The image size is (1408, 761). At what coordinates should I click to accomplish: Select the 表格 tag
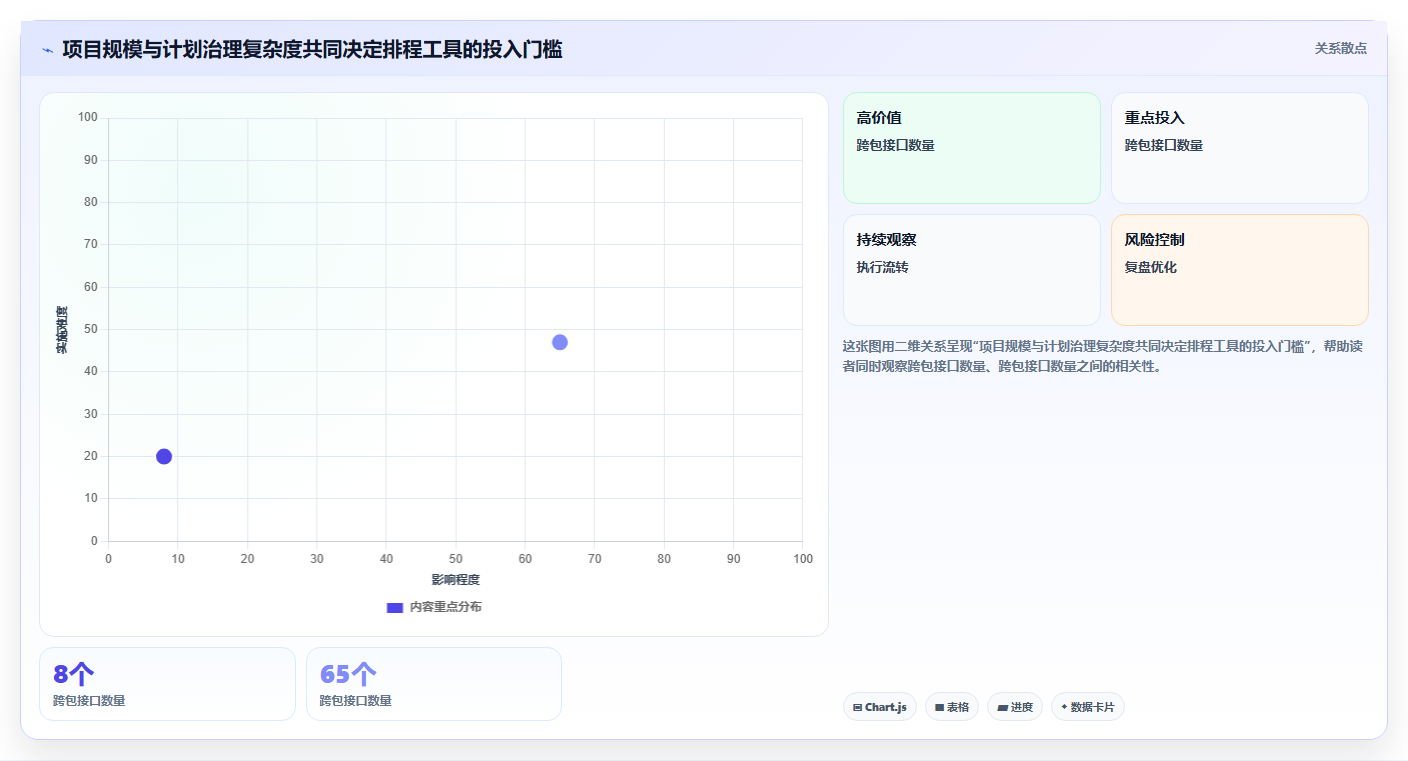pos(952,707)
